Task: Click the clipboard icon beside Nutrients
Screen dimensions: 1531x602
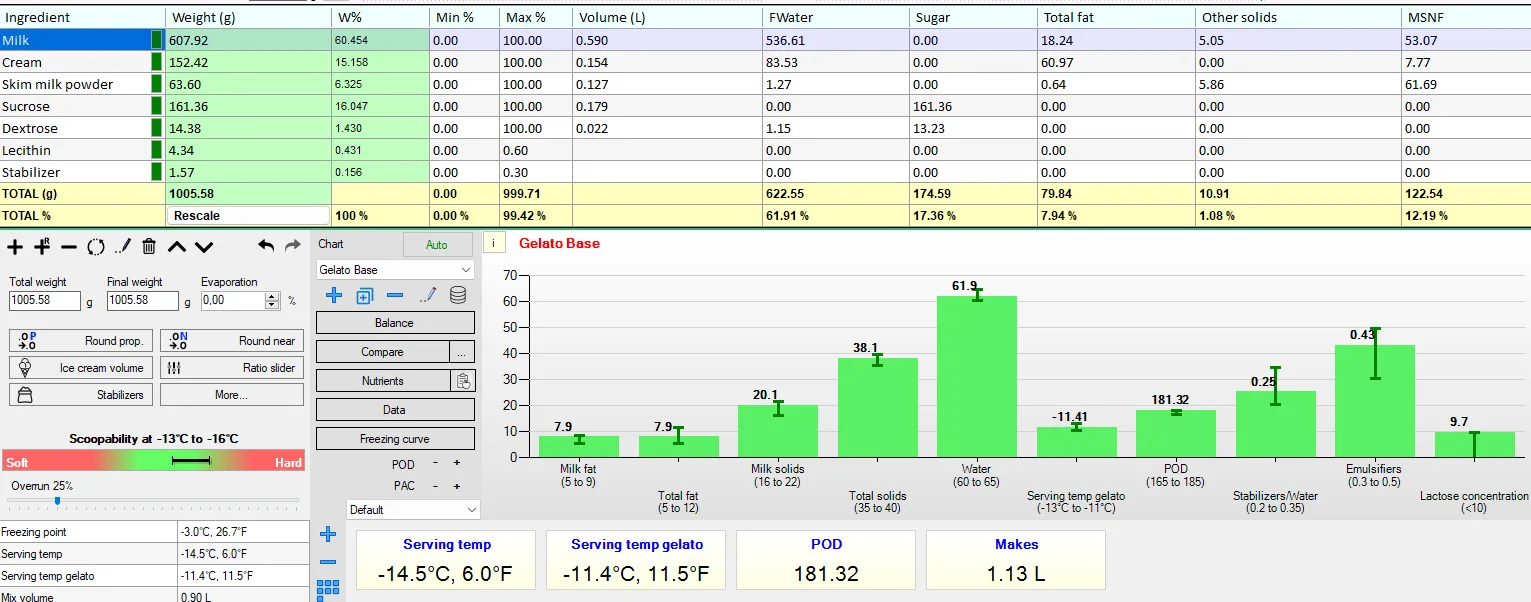Action: pos(463,381)
